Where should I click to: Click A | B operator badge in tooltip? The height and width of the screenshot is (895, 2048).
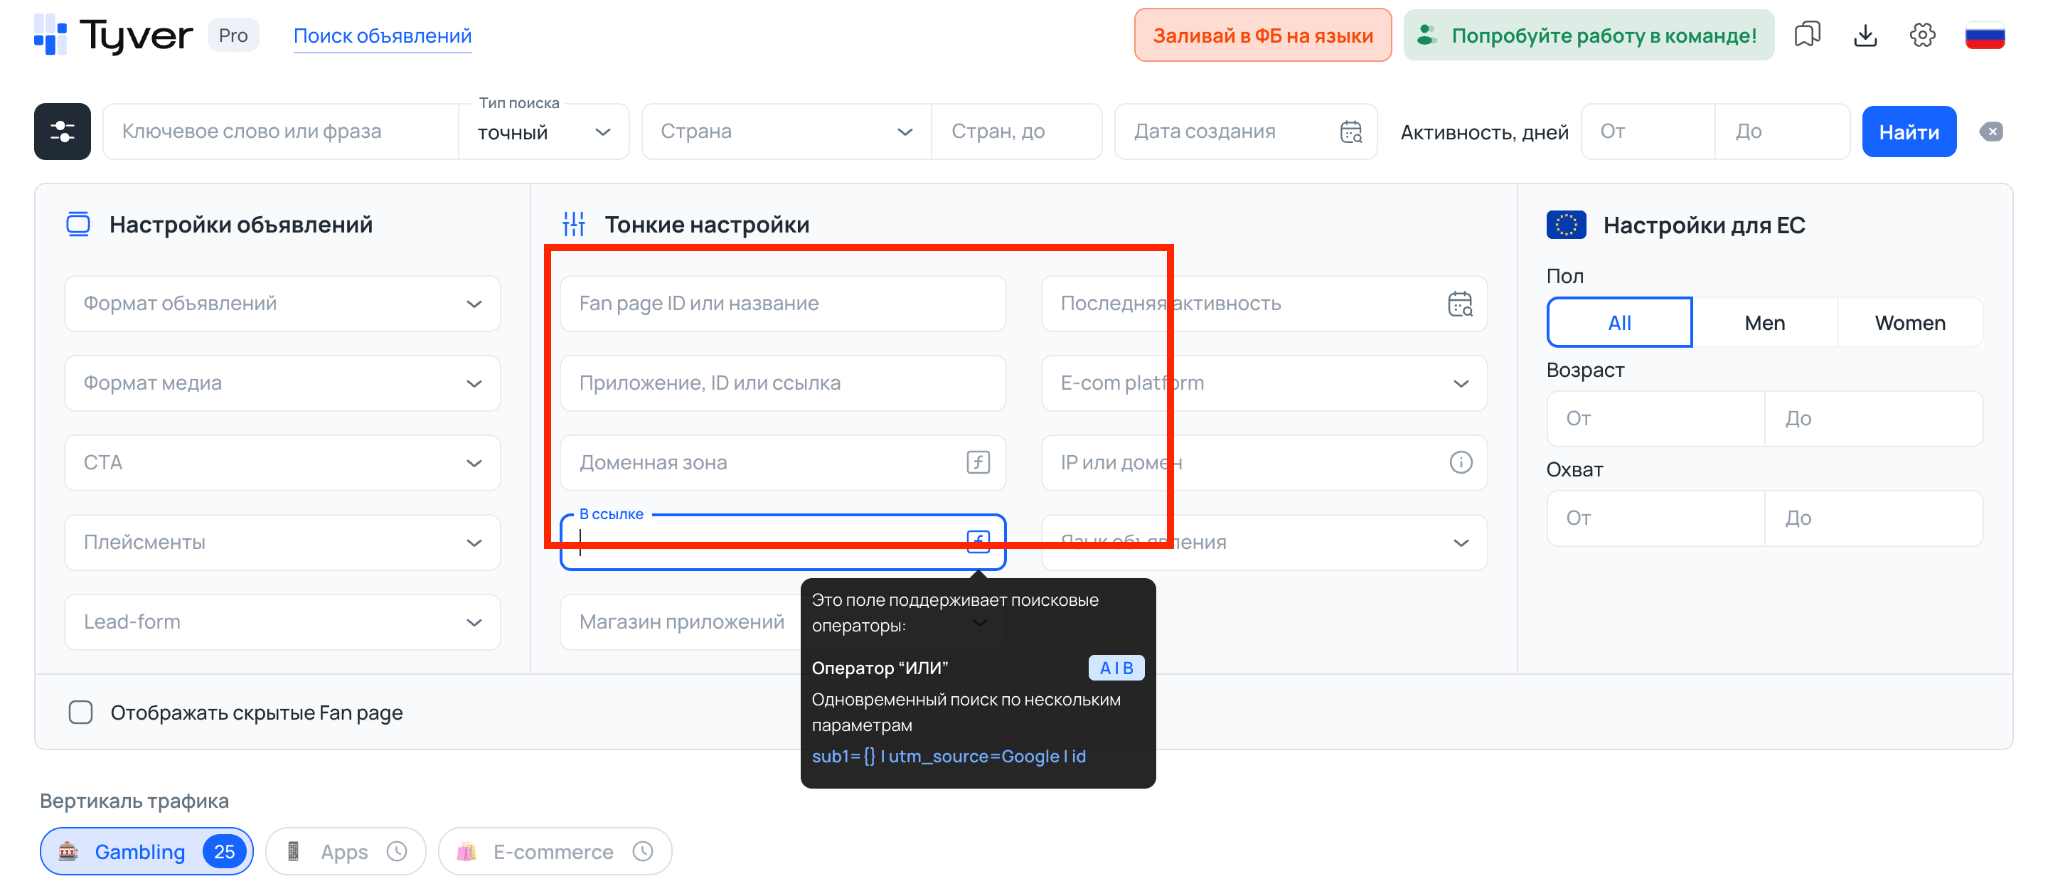pyautogui.click(x=1116, y=668)
